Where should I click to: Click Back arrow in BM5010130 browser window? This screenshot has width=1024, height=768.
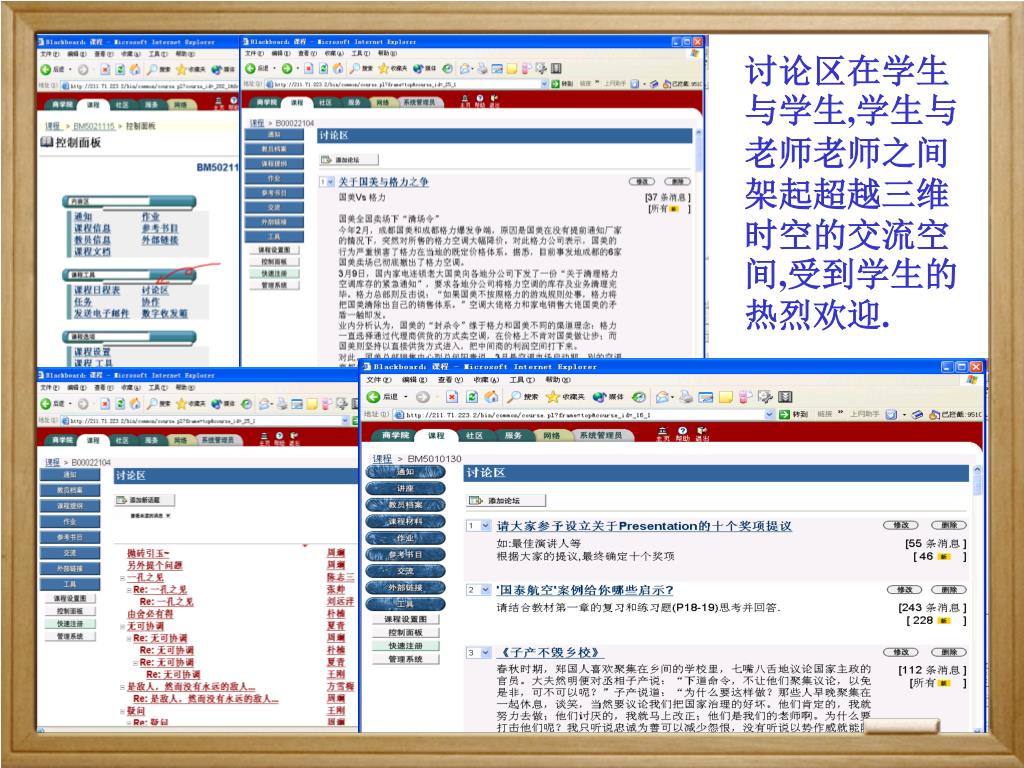click(374, 396)
